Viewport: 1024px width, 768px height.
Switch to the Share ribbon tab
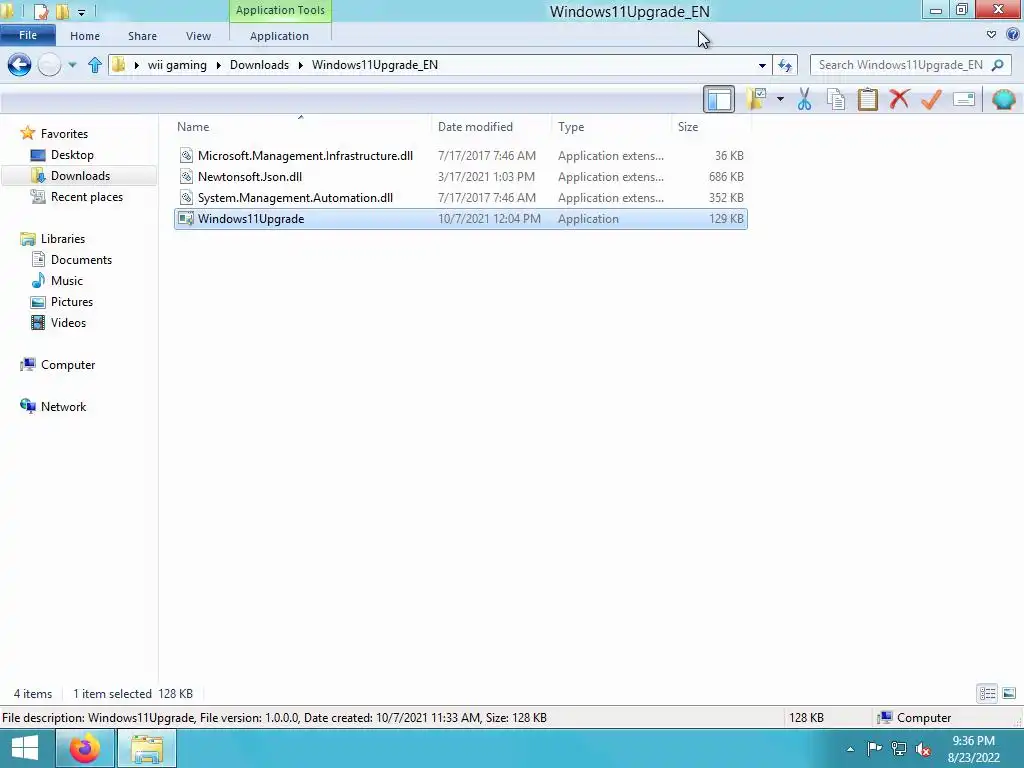tap(142, 36)
